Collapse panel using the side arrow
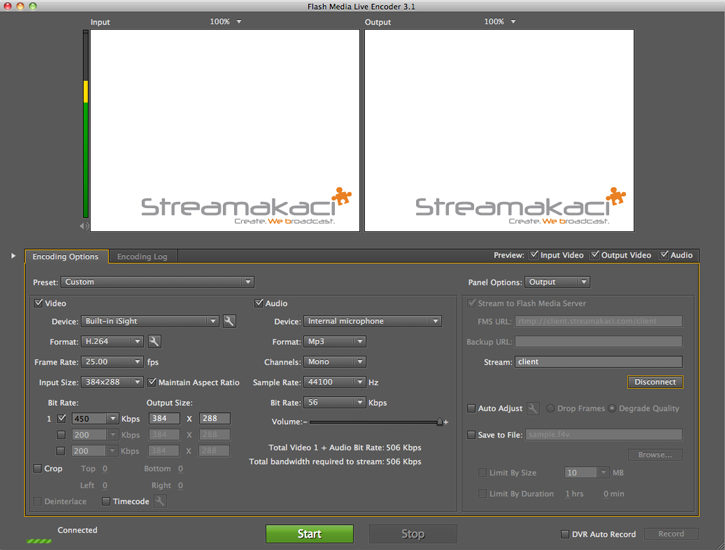 coord(13,256)
